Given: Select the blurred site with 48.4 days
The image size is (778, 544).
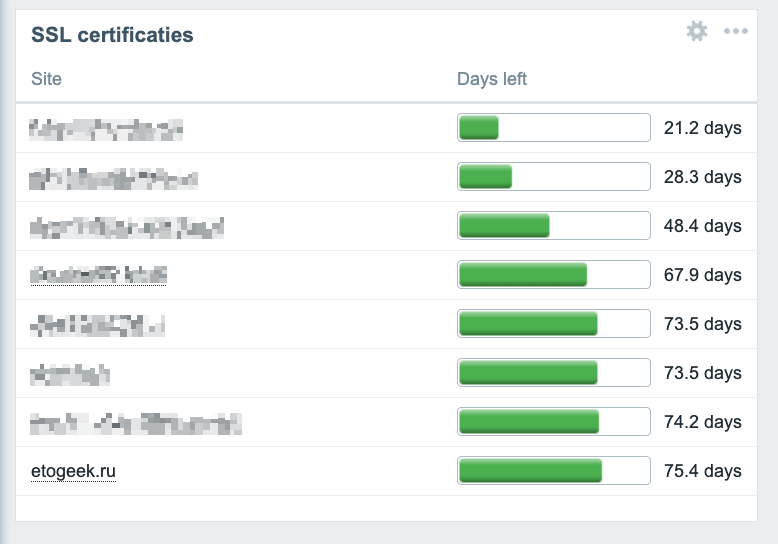Looking at the screenshot, I should 126,227.
